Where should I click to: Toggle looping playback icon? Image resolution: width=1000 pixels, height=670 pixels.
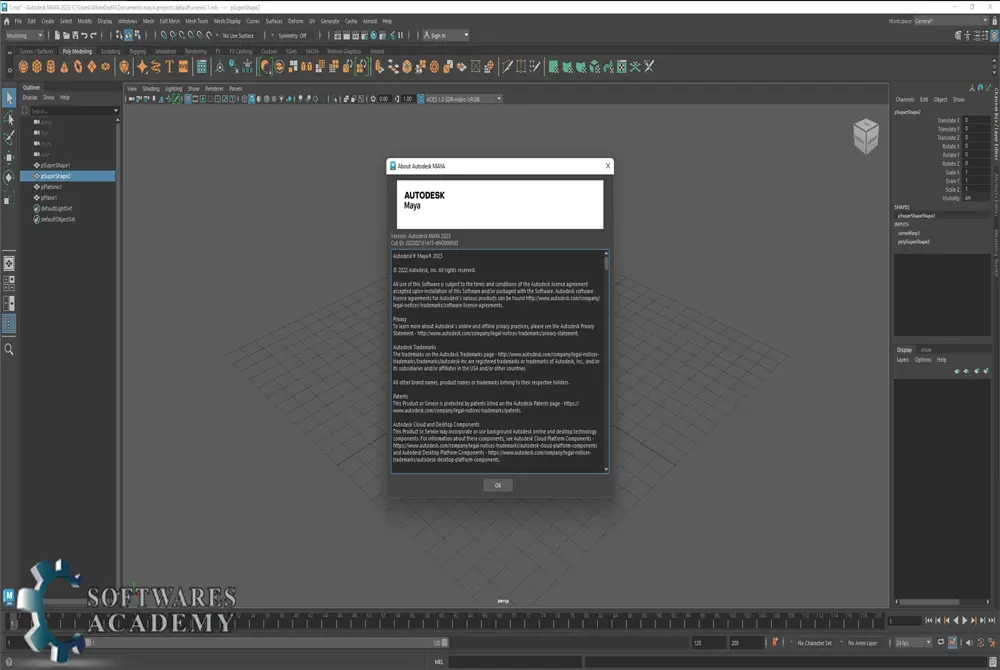(x=941, y=643)
